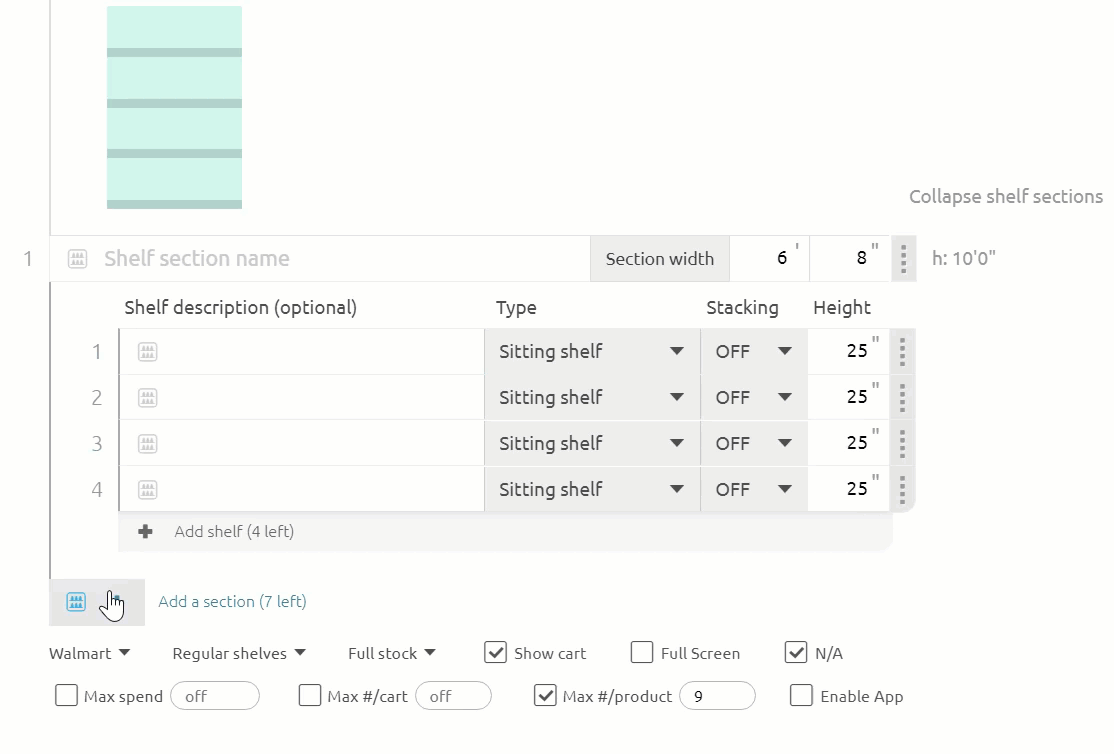Open the Regular shelves dropdown
Screen dimensions: 1114x754
[239, 653]
